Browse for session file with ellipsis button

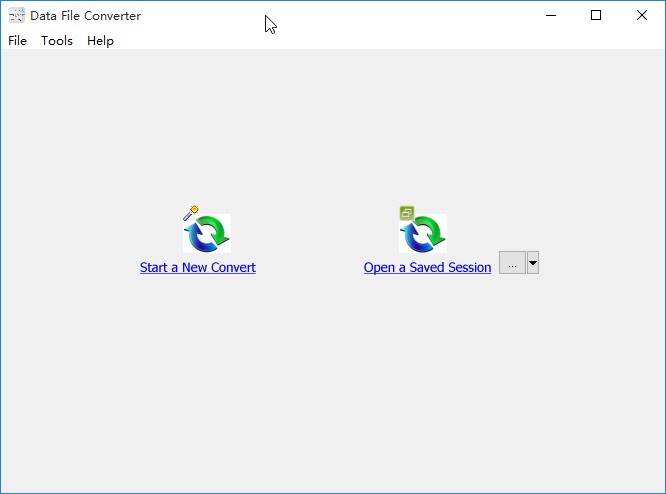pyautogui.click(x=512, y=263)
